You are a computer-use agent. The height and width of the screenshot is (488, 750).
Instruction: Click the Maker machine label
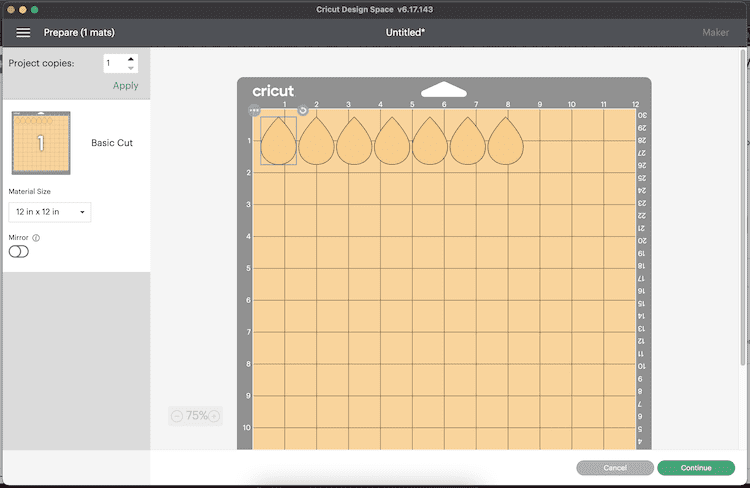(x=716, y=33)
